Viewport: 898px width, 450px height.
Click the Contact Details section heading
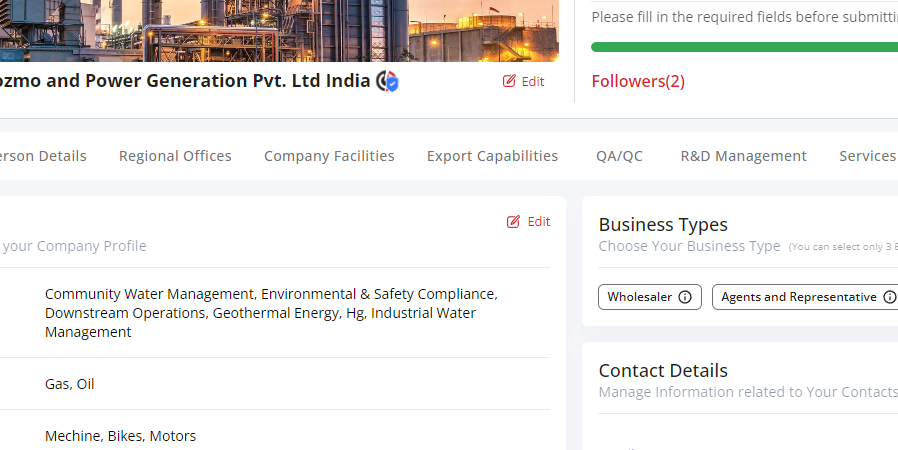tap(663, 371)
